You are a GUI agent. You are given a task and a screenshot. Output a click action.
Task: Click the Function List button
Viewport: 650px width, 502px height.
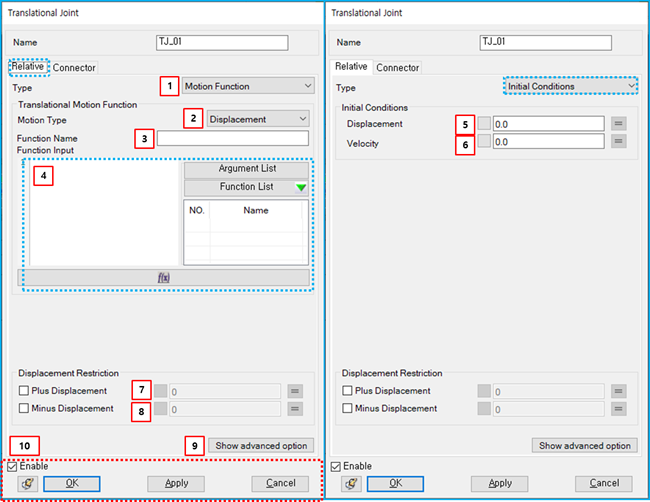[x=247, y=187]
